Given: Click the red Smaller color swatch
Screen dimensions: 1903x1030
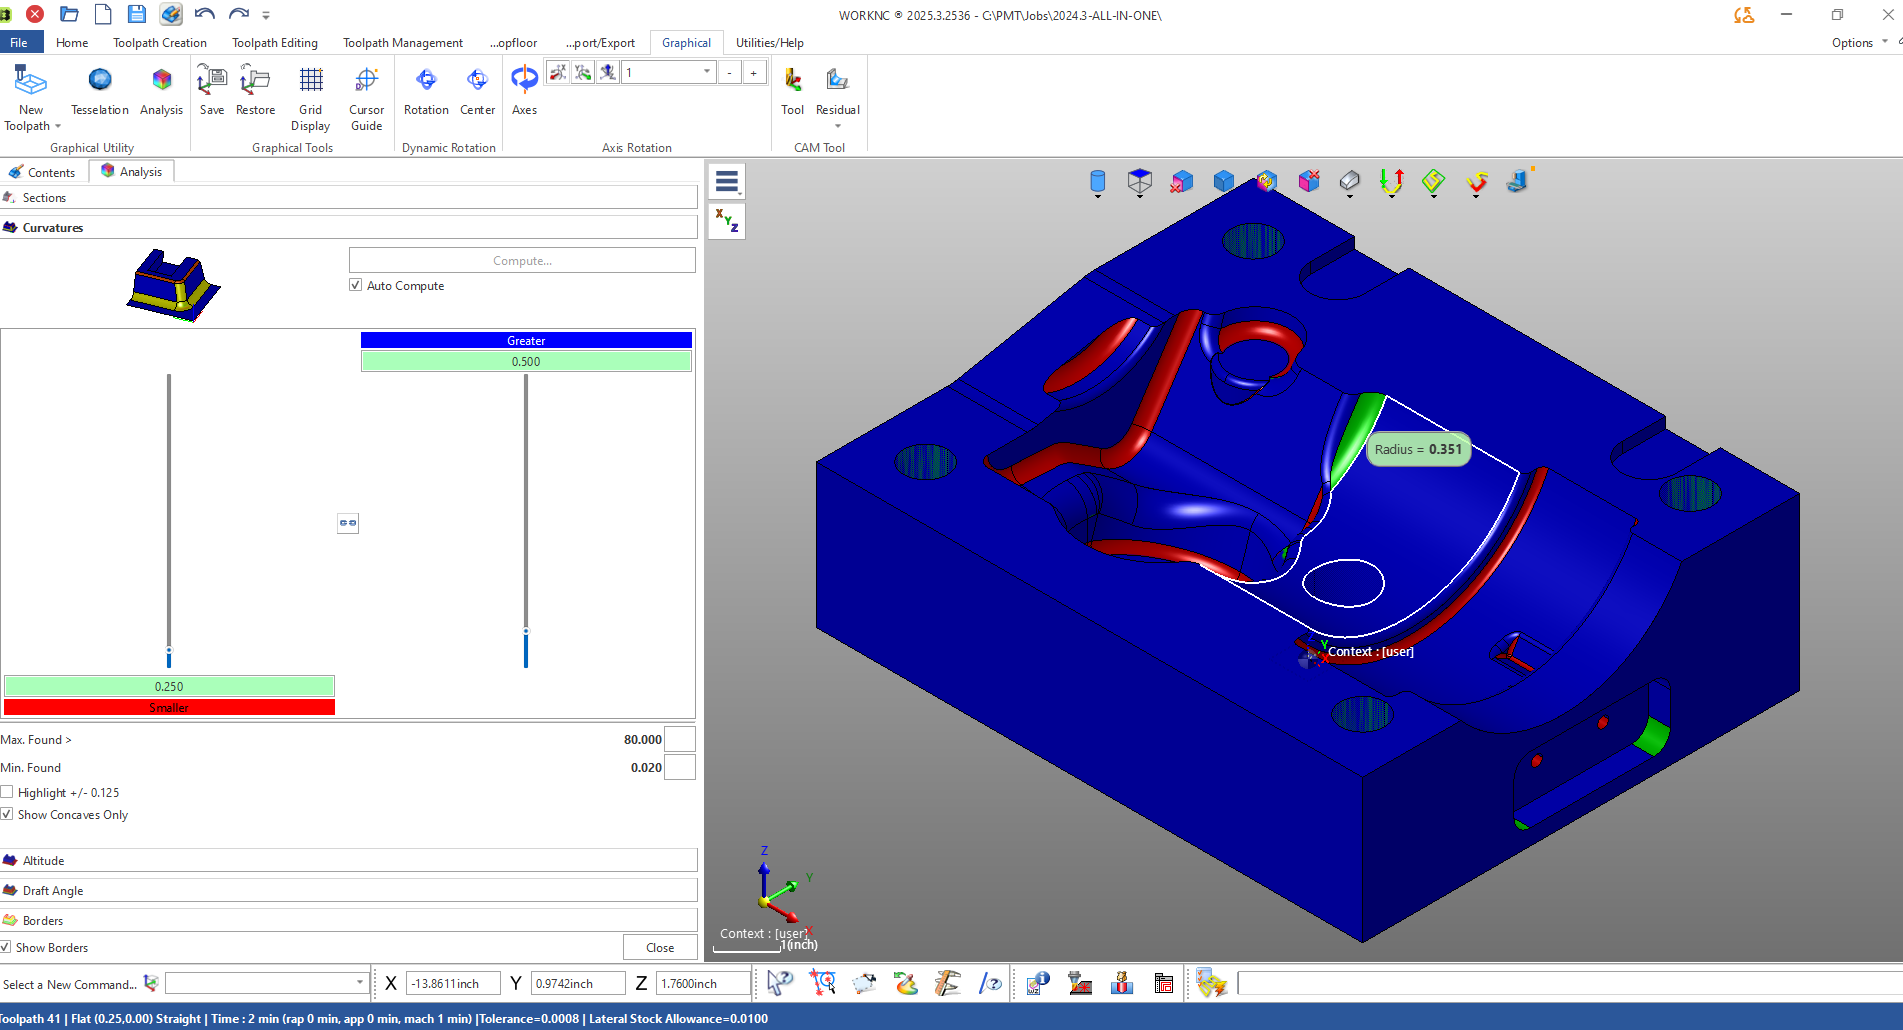Looking at the screenshot, I should (x=169, y=707).
